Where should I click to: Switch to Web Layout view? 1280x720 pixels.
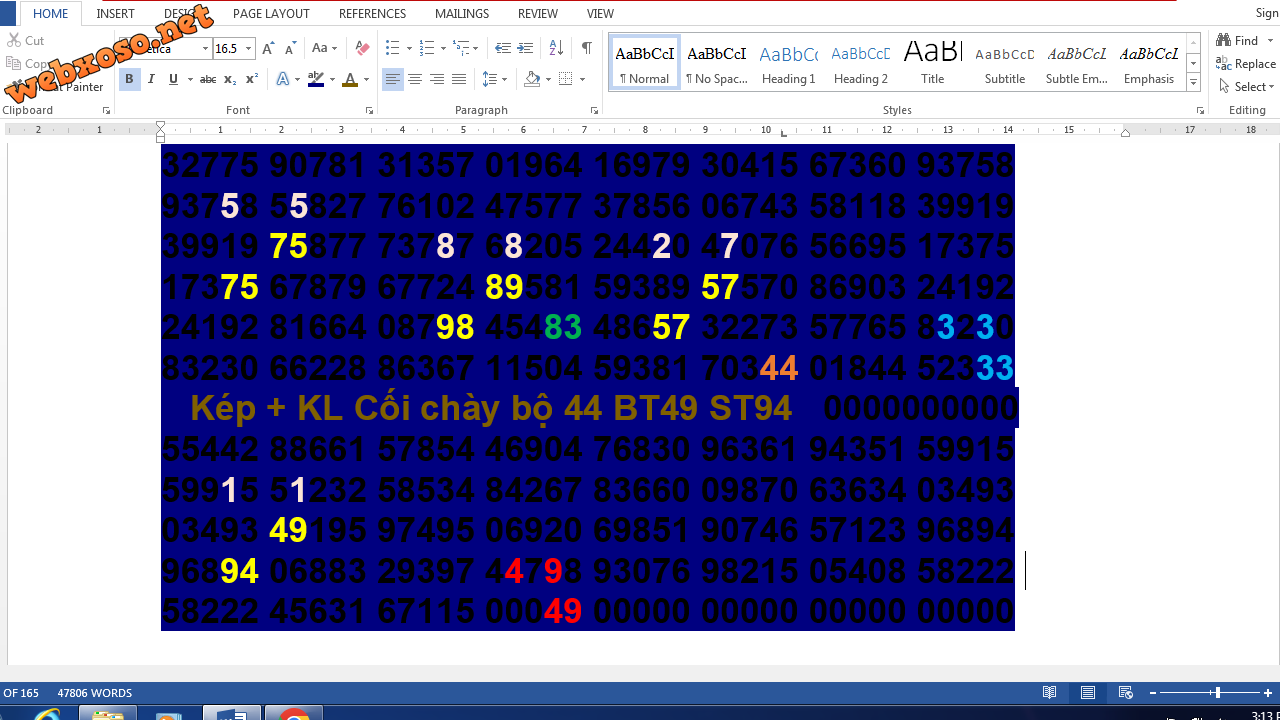tap(1125, 692)
